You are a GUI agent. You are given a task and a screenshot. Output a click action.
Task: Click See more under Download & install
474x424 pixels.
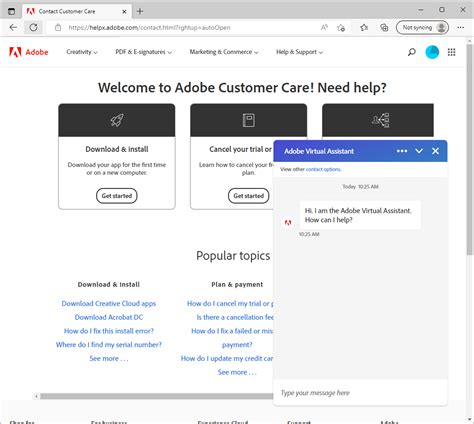109,358
